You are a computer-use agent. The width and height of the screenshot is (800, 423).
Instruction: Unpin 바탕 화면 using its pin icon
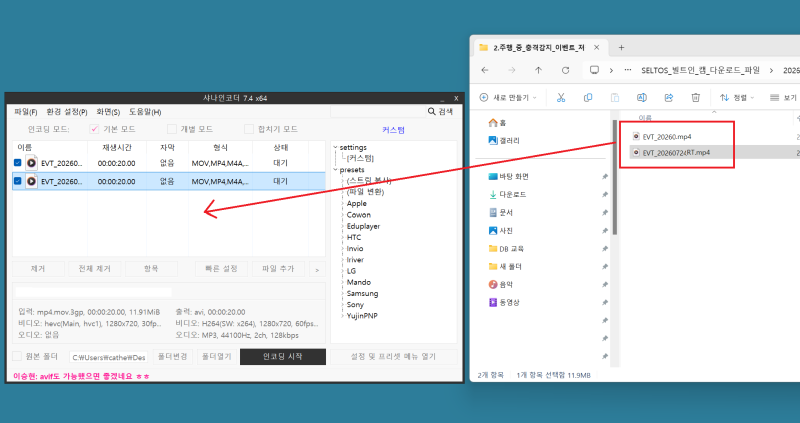click(x=605, y=177)
